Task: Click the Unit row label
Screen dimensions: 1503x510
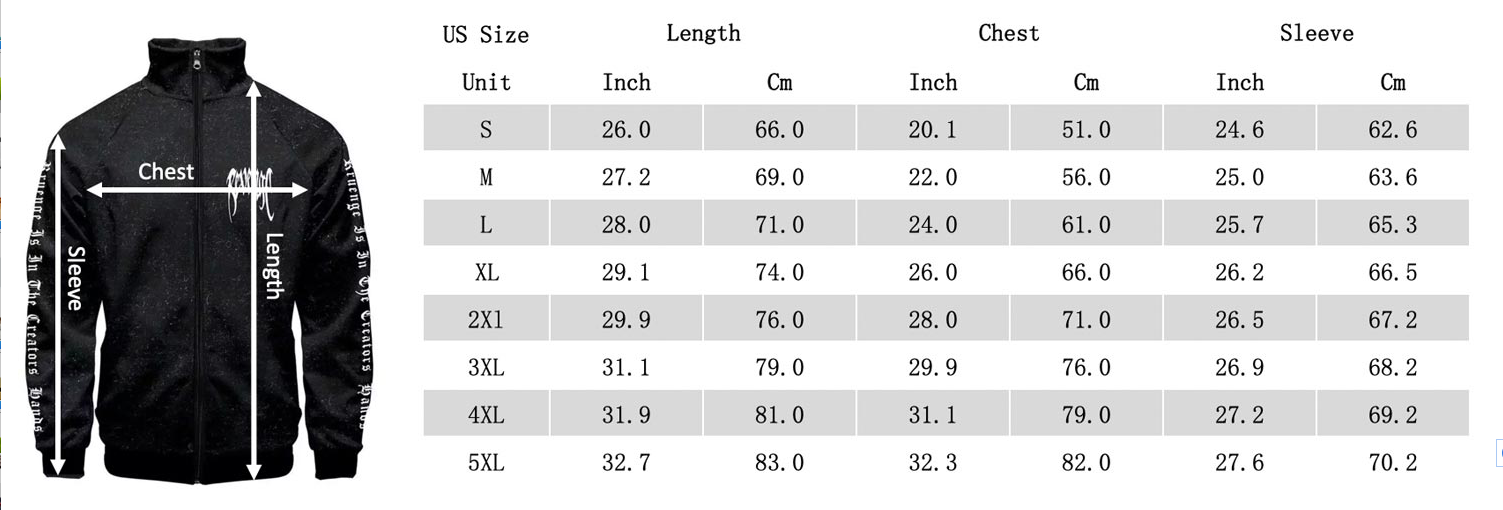Action: pyautogui.click(x=486, y=82)
